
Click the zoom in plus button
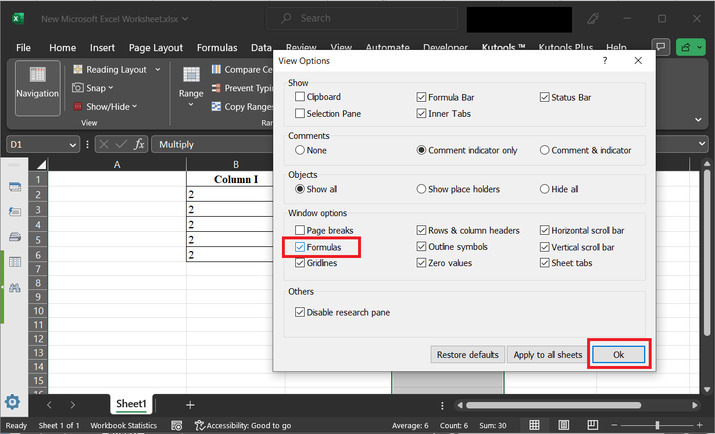[x=699, y=425]
